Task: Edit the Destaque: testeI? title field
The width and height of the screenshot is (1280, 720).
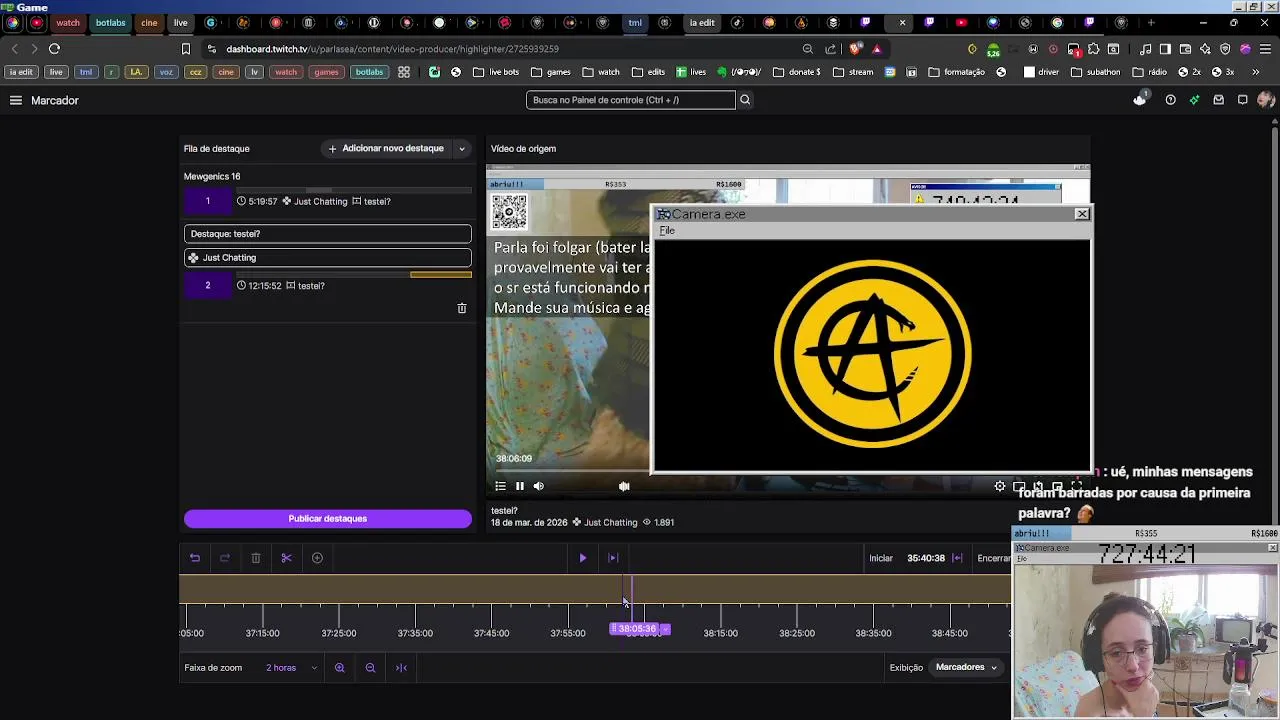Action: point(328,234)
